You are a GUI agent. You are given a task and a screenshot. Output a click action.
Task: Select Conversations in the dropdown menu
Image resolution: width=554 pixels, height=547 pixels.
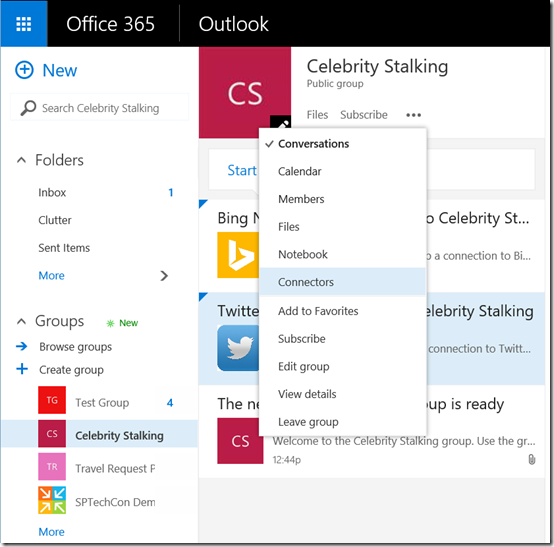pyautogui.click(x=342, y=144)
